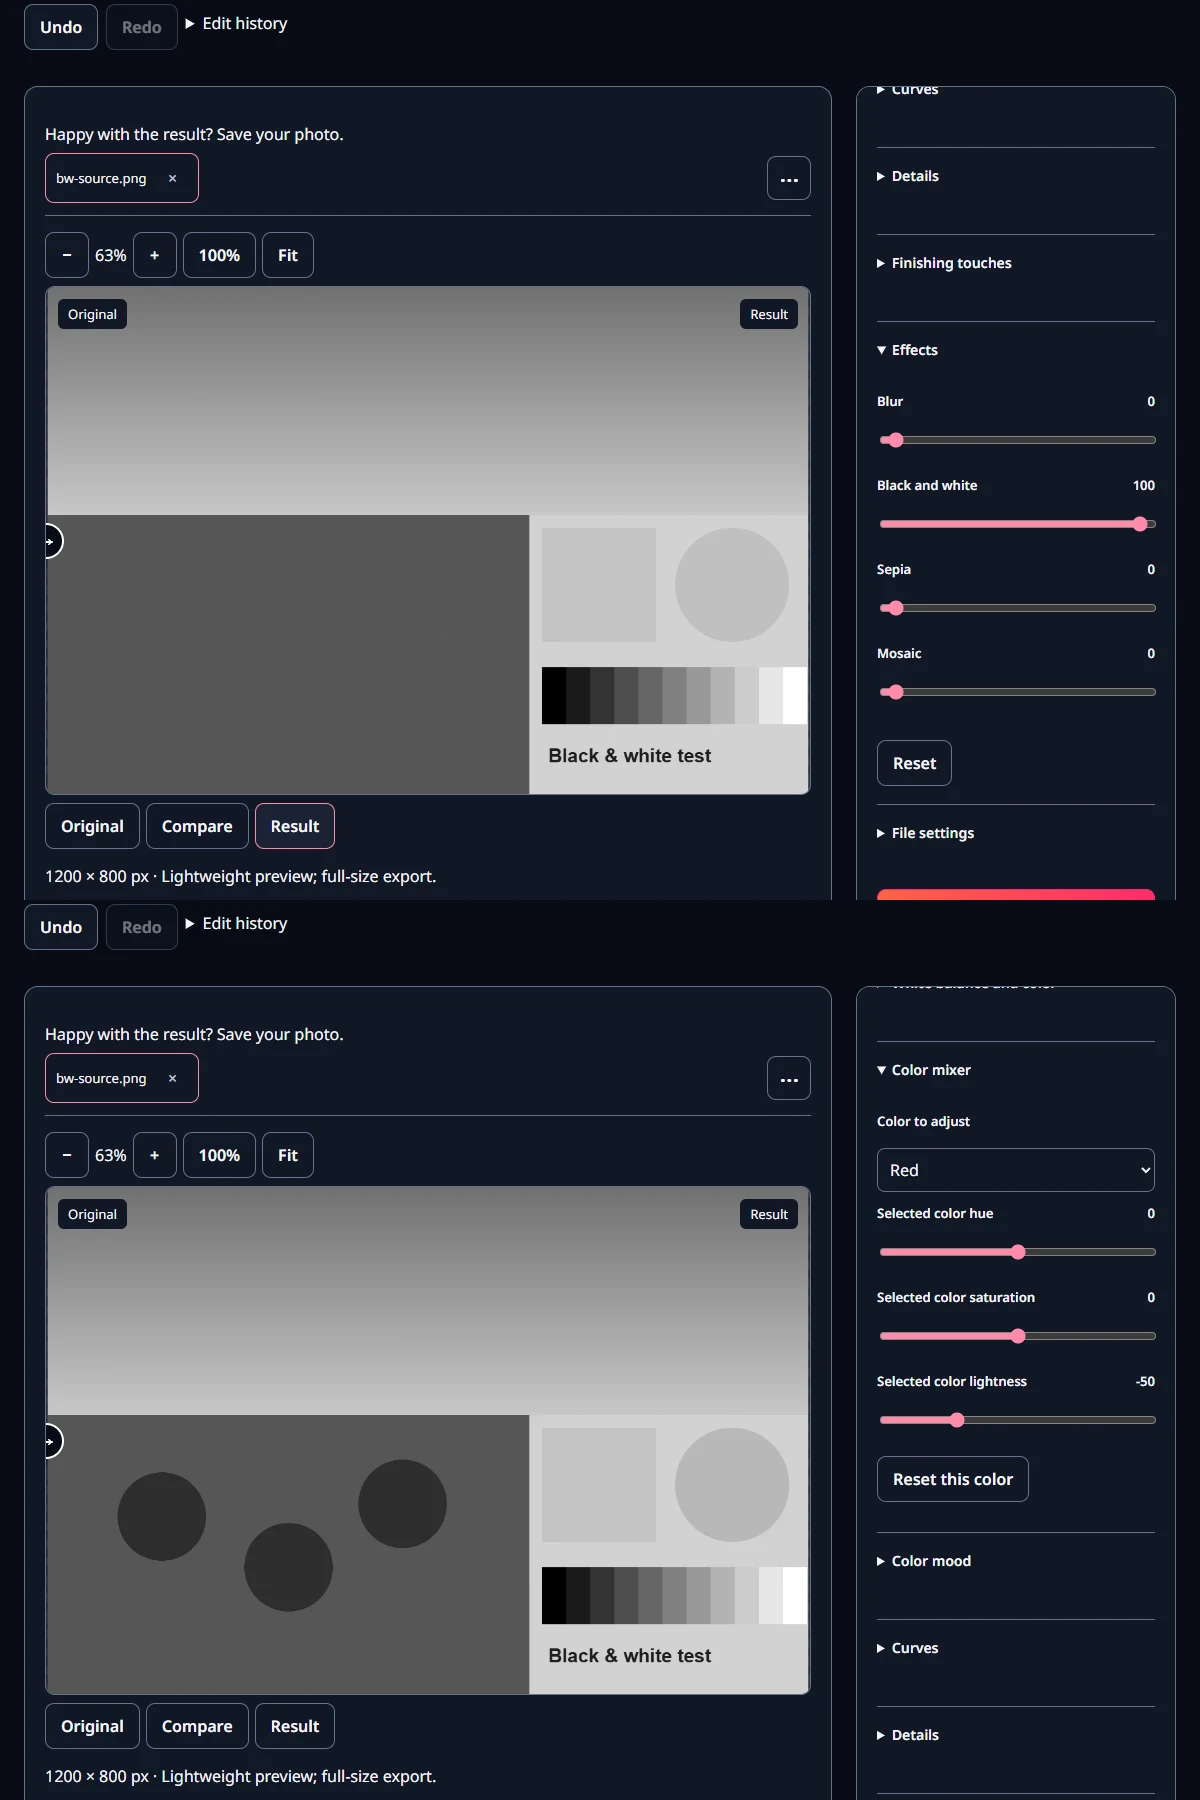Click the Black and white value 100
The height and width of the screenshot is (1800, 1200).
[x=1144, y=485]
